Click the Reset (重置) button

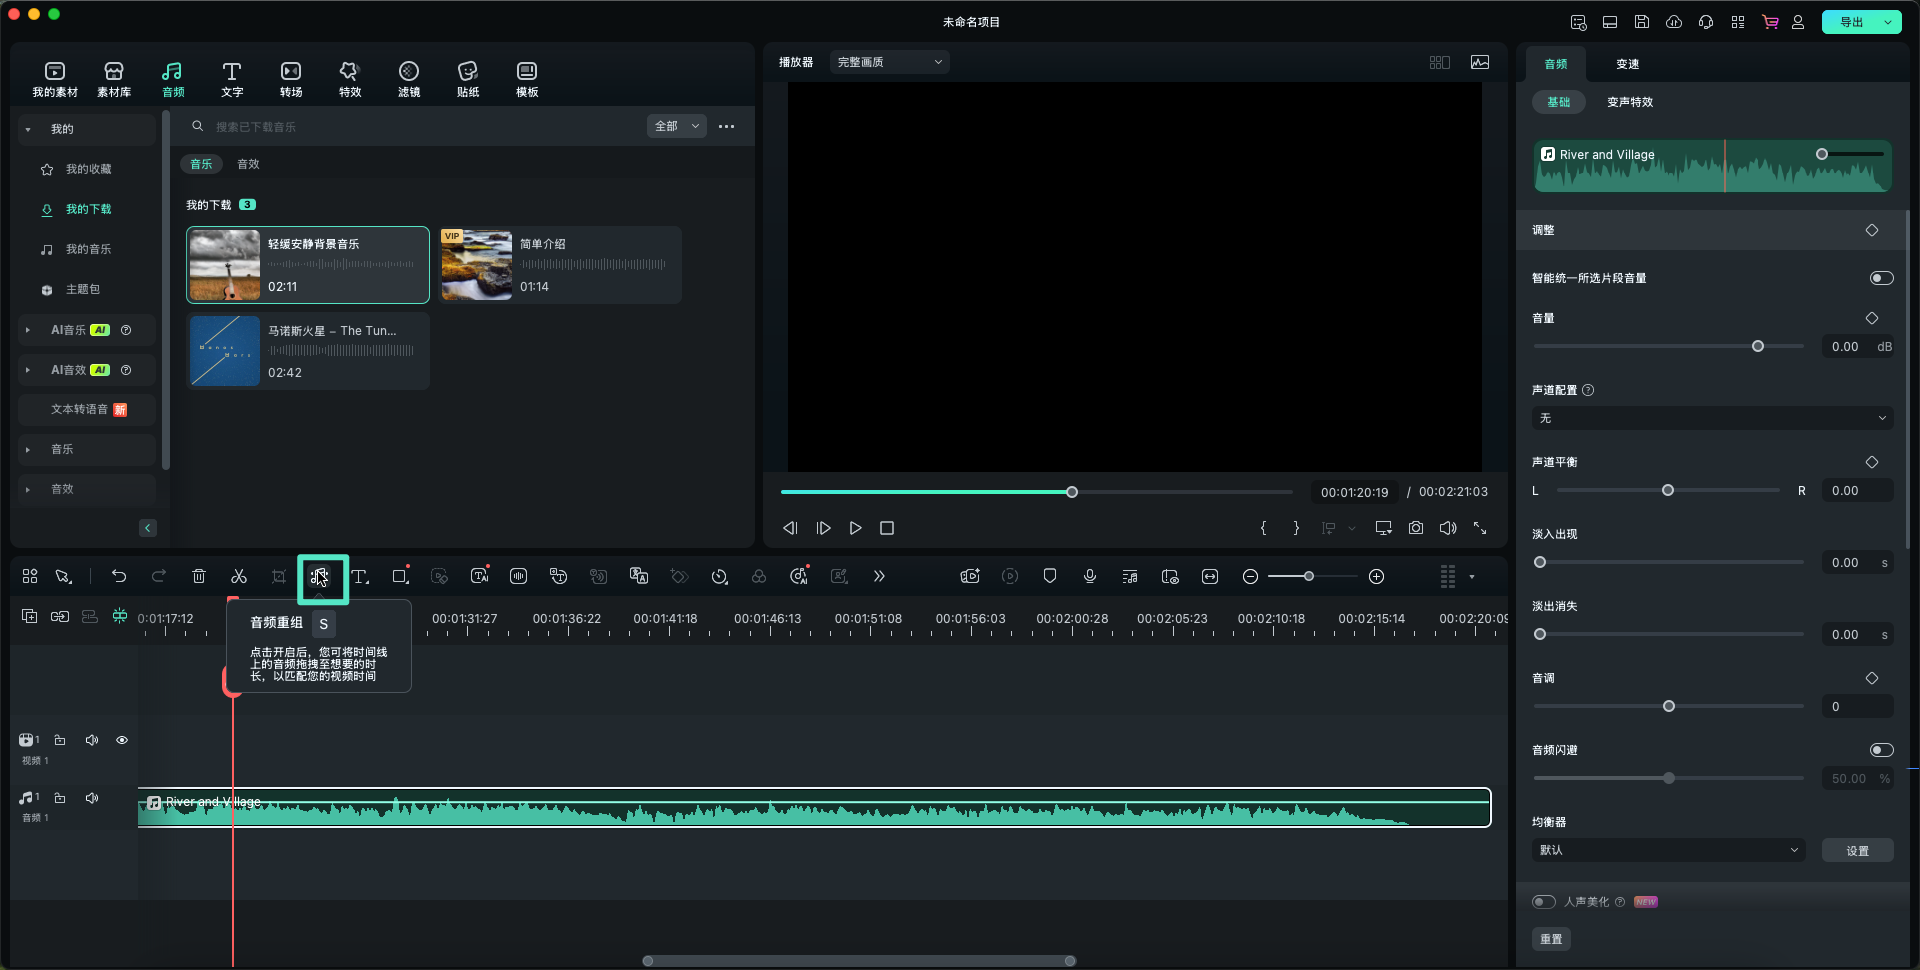tap(1551, 939)
